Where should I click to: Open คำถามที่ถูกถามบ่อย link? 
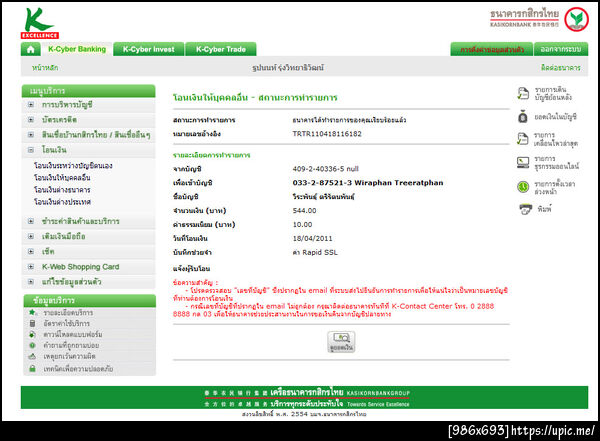pyautogui.click(x=71, y=345)
